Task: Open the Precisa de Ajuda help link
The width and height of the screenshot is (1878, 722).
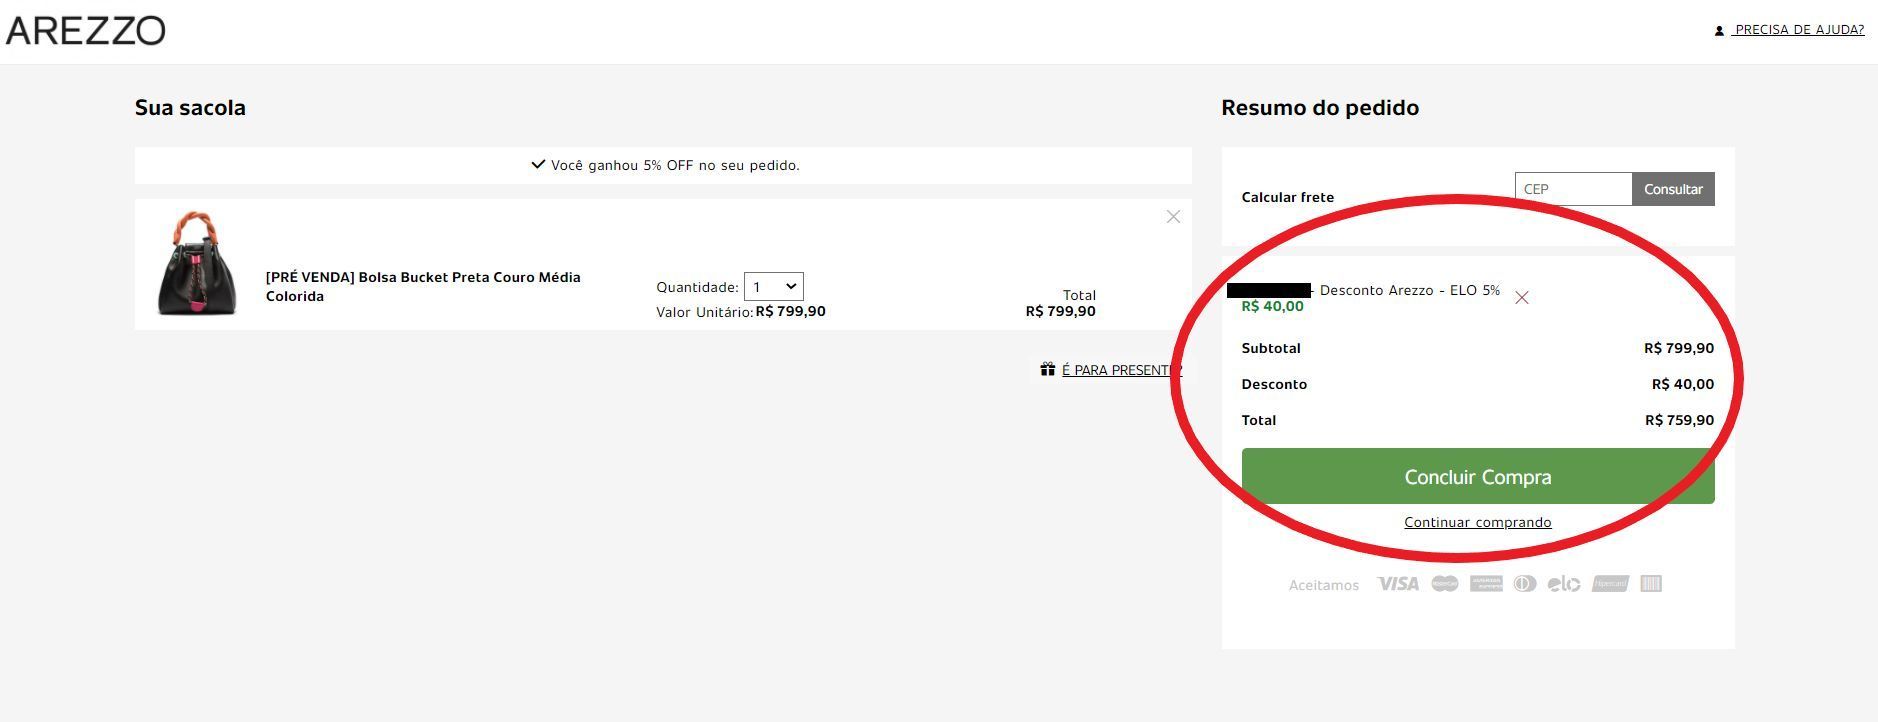Action: pyautogui.click(x=1799, y=30)
